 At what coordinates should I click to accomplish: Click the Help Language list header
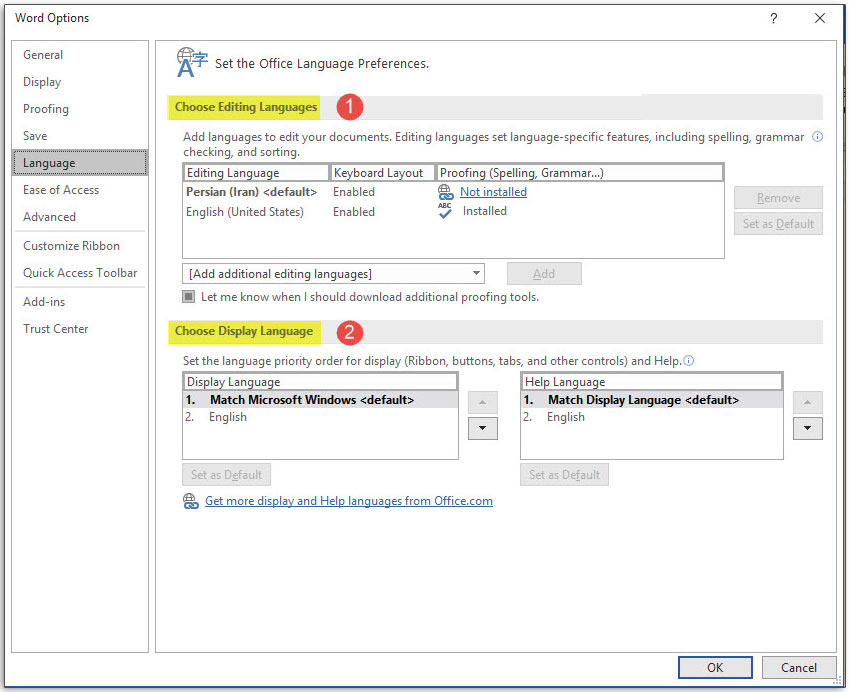pyautogui.click(x=652, y=381)
